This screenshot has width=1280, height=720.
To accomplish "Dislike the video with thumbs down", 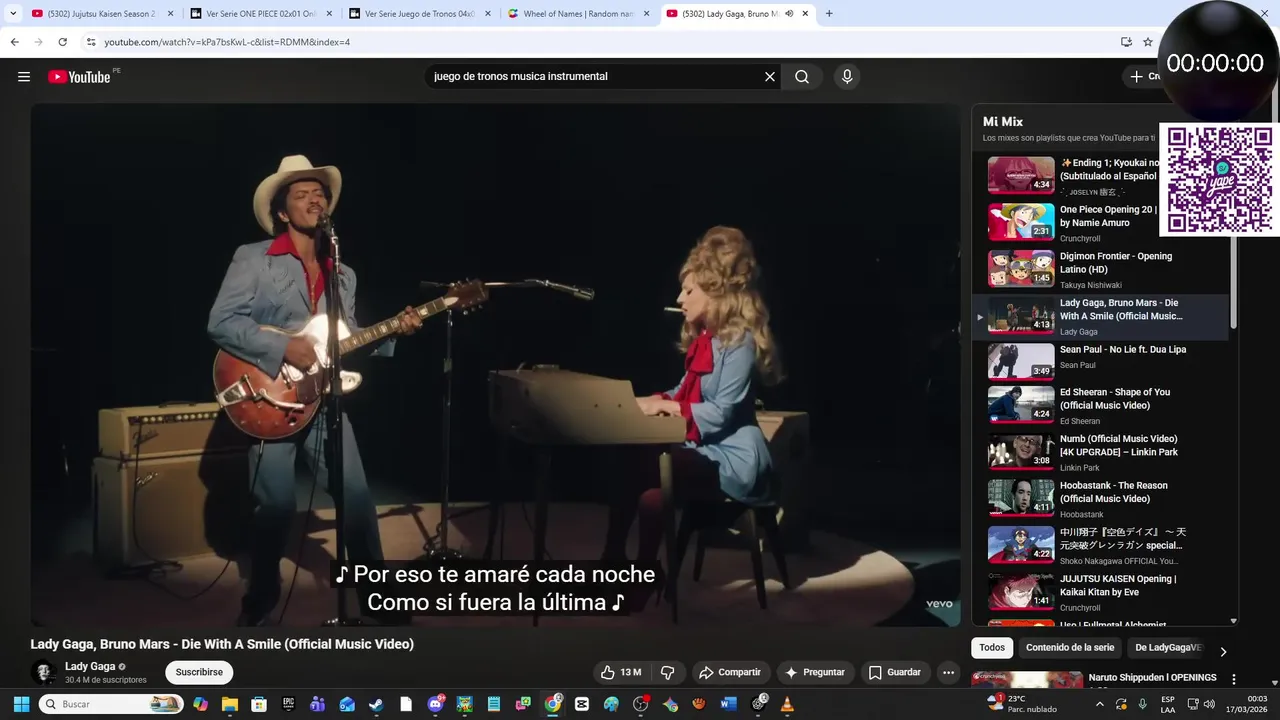I will [667, 672].
